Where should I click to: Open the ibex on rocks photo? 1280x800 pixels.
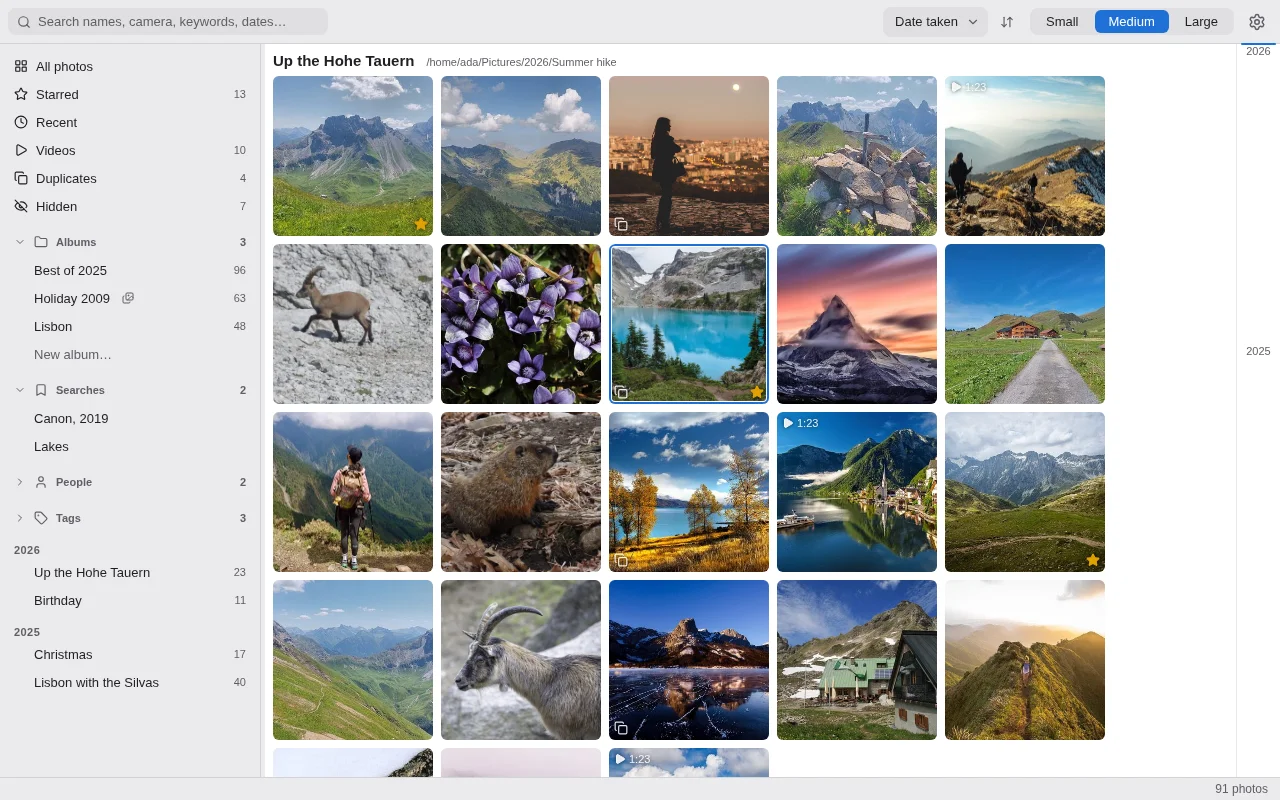[x=353, y=324]
